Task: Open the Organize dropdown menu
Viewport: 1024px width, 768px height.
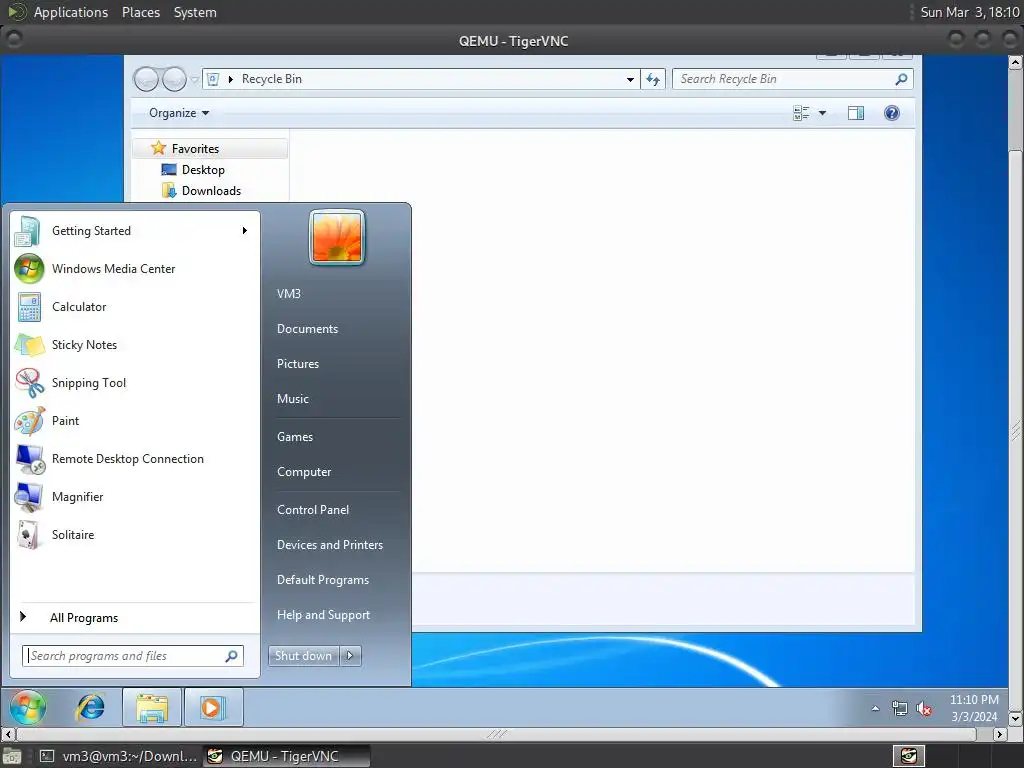Action: click(178, 113)
